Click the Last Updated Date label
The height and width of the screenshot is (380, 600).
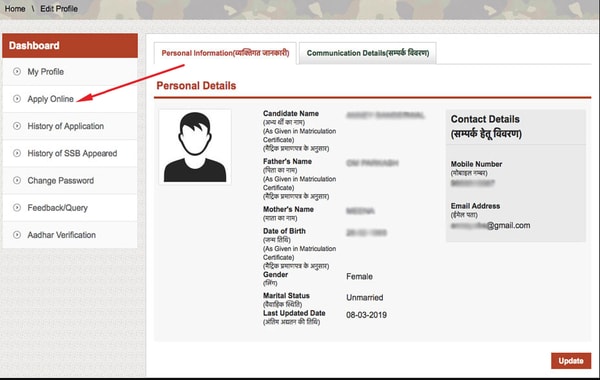pos(294,313)
